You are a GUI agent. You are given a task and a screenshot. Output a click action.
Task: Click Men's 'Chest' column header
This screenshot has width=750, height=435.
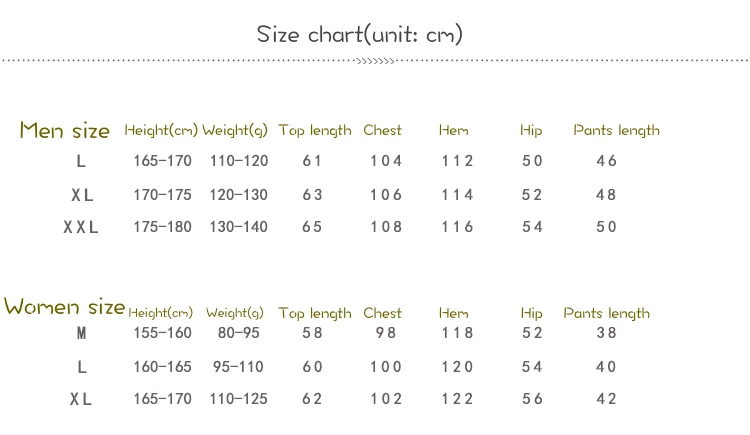point(382,130)
